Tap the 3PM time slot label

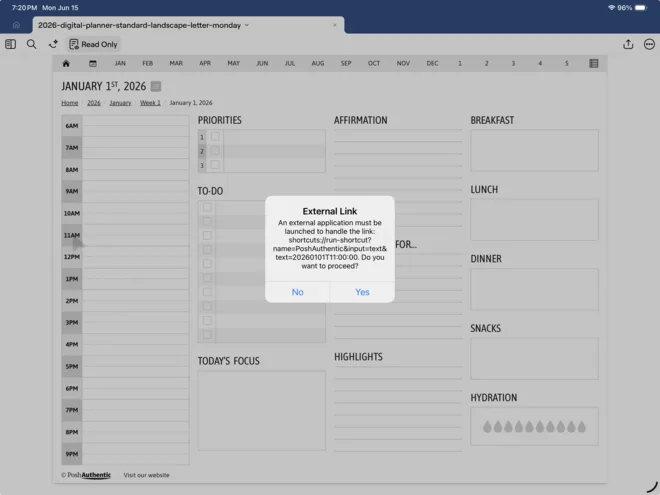(72, 322)
